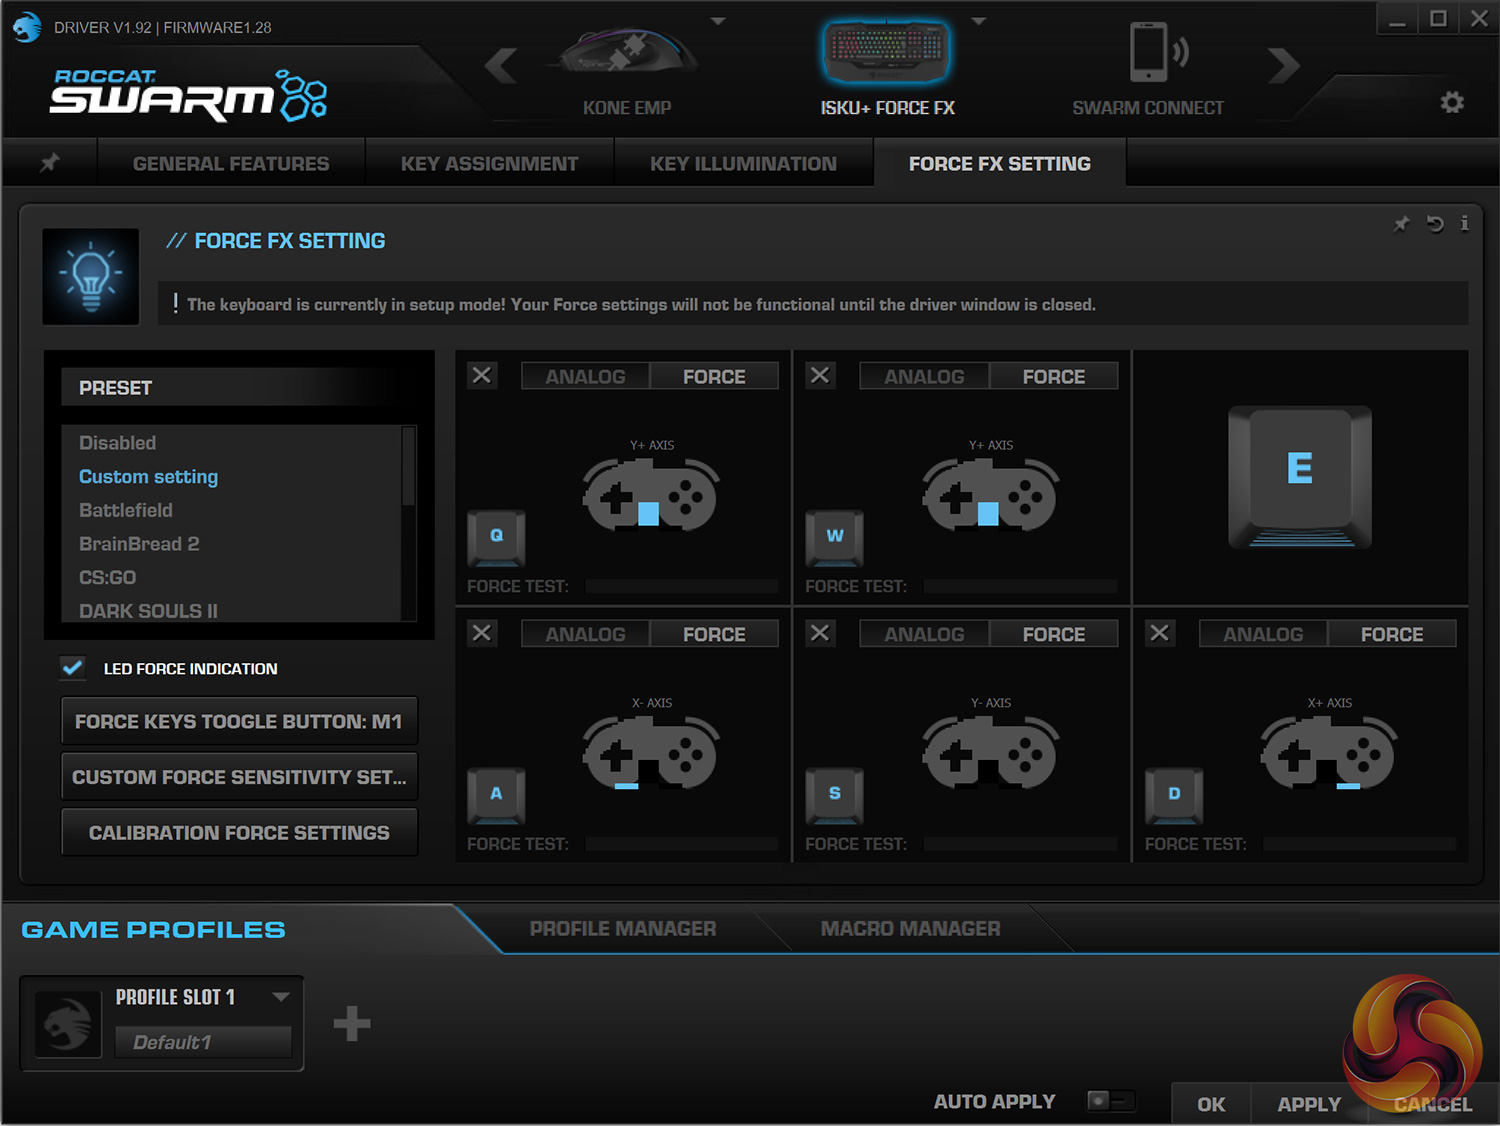This screenshot has width=1500, height=1126.
Task: Open the General Features tab
Action: 231,163
